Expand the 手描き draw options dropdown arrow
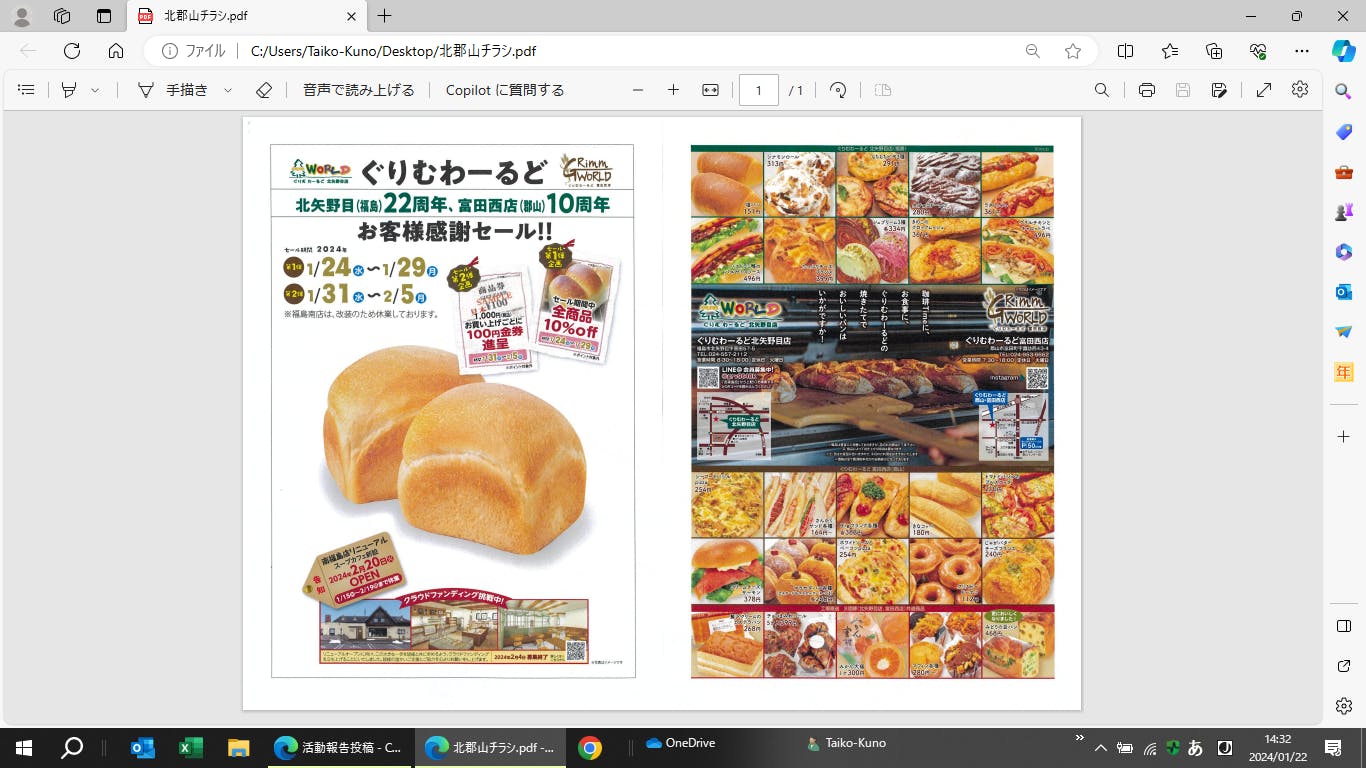1366x768 pixels. click(x=228, y=90)
